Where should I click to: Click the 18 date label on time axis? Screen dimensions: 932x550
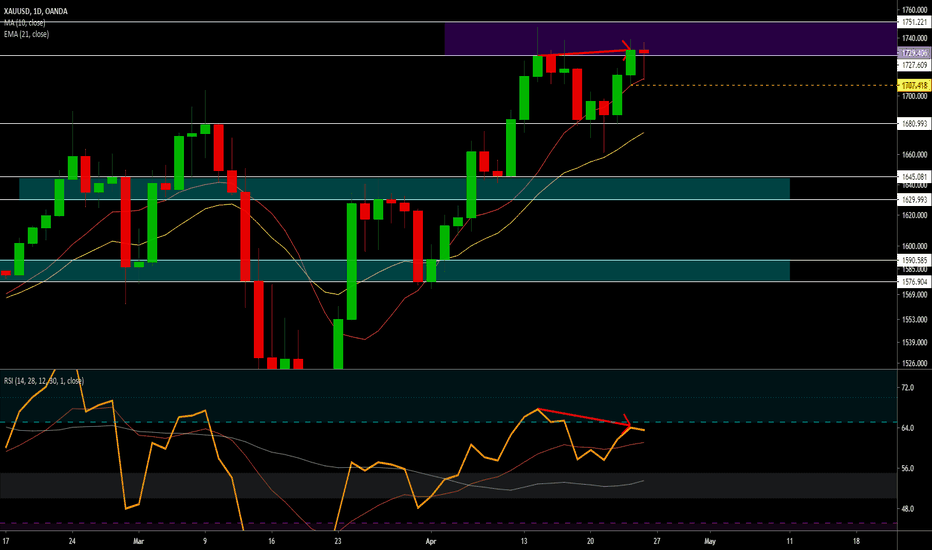coord(856,542)
